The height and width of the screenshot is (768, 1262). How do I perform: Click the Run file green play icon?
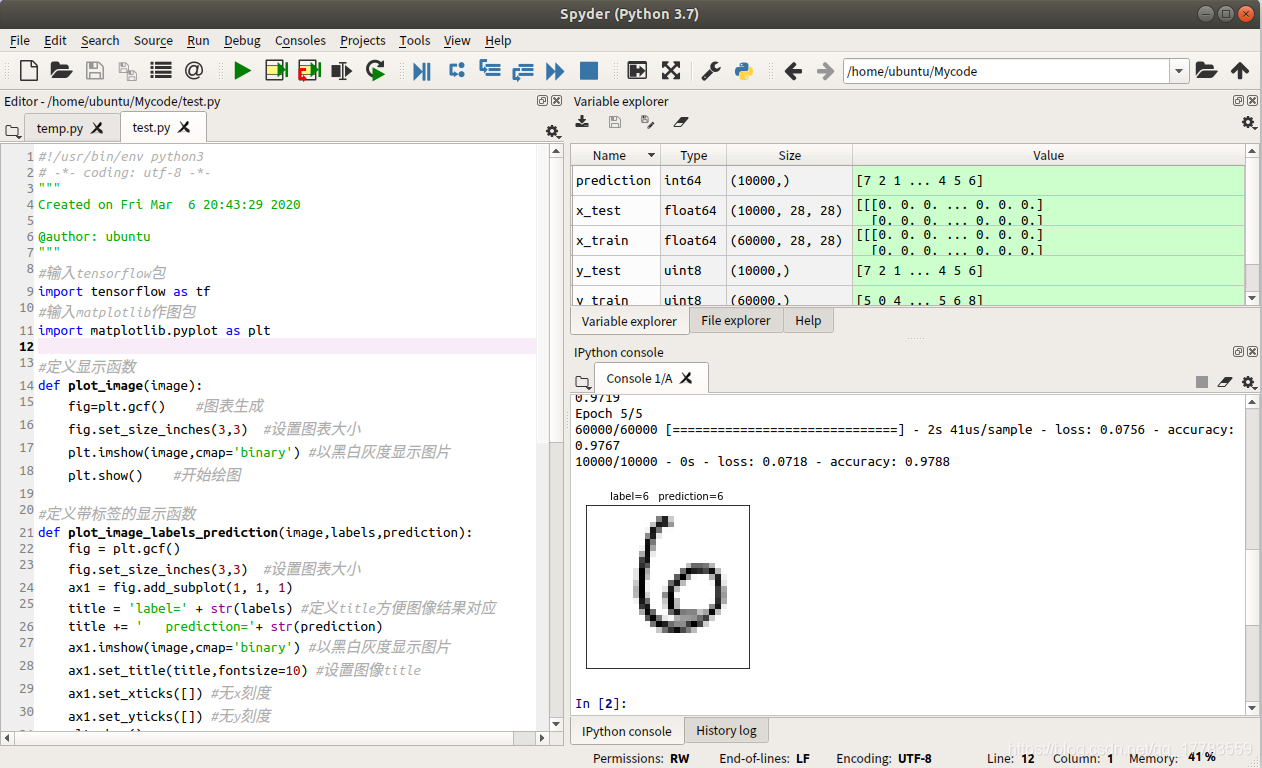[x=242, y=71]
